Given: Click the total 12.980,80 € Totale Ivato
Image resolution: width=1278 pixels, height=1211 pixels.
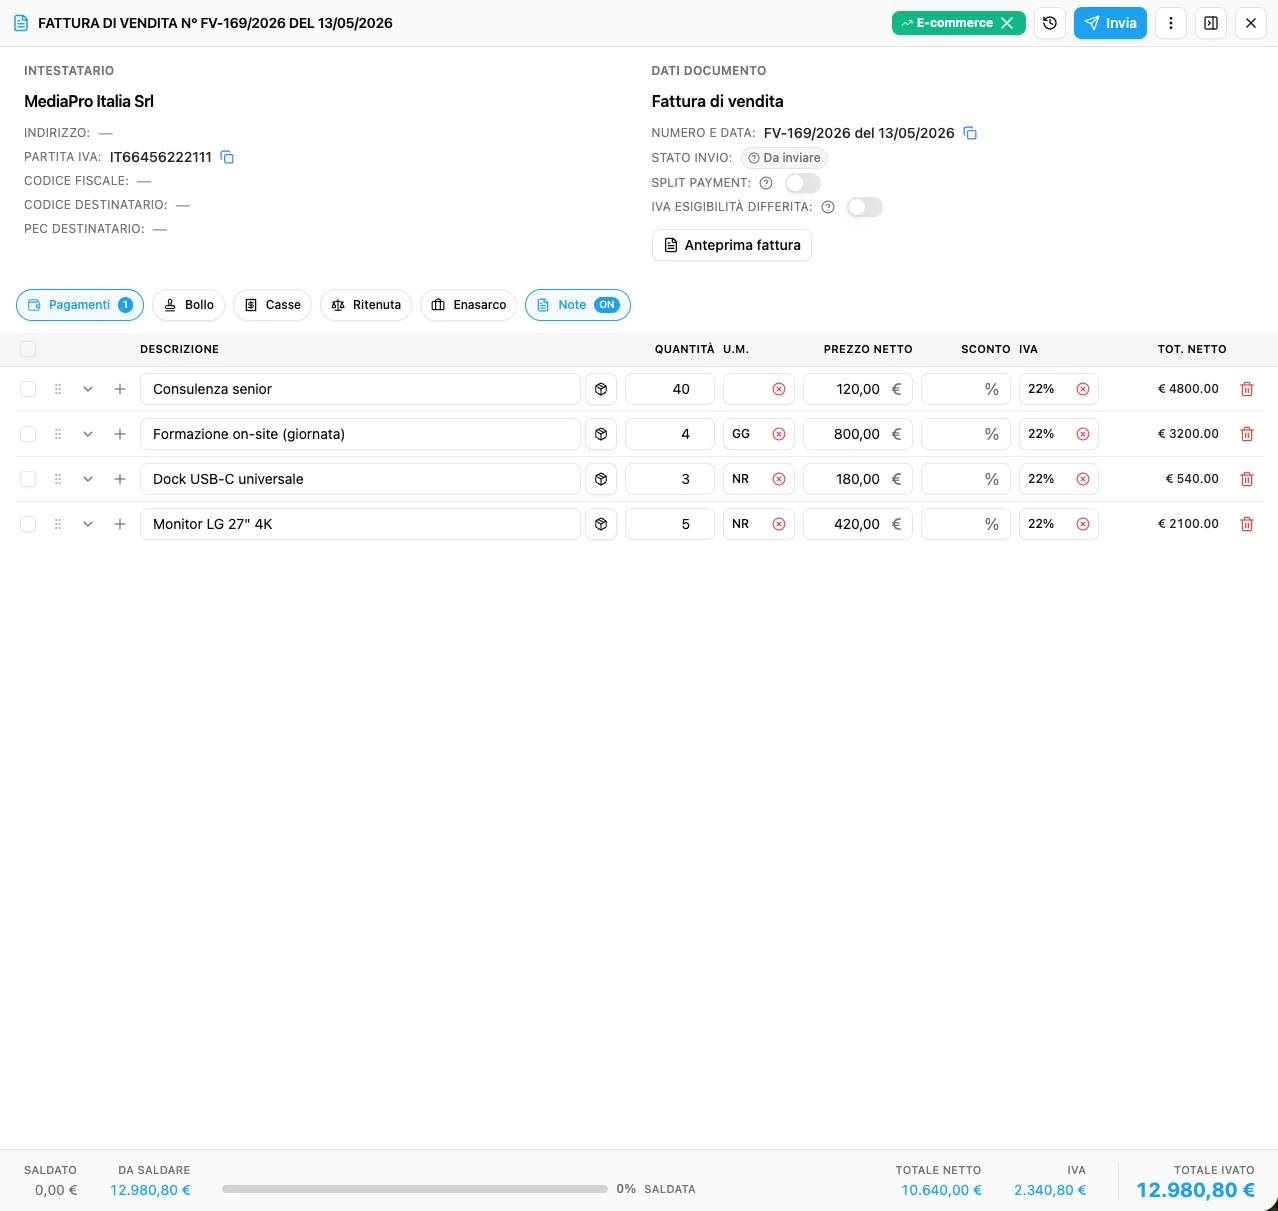Looking at the screenshot, I should coord(1195,1190).
